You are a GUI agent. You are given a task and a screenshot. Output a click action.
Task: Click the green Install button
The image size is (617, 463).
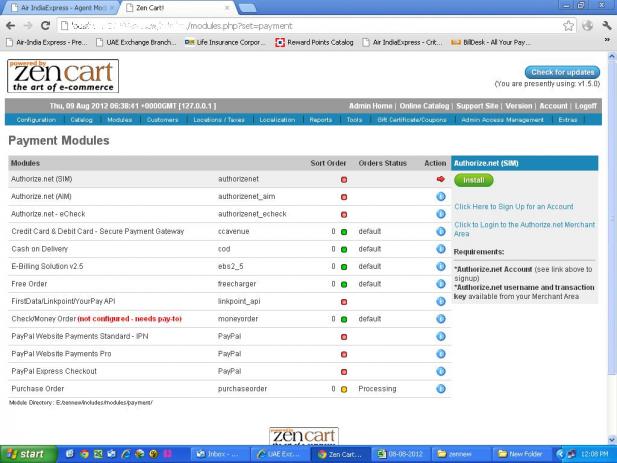(473, 180)
